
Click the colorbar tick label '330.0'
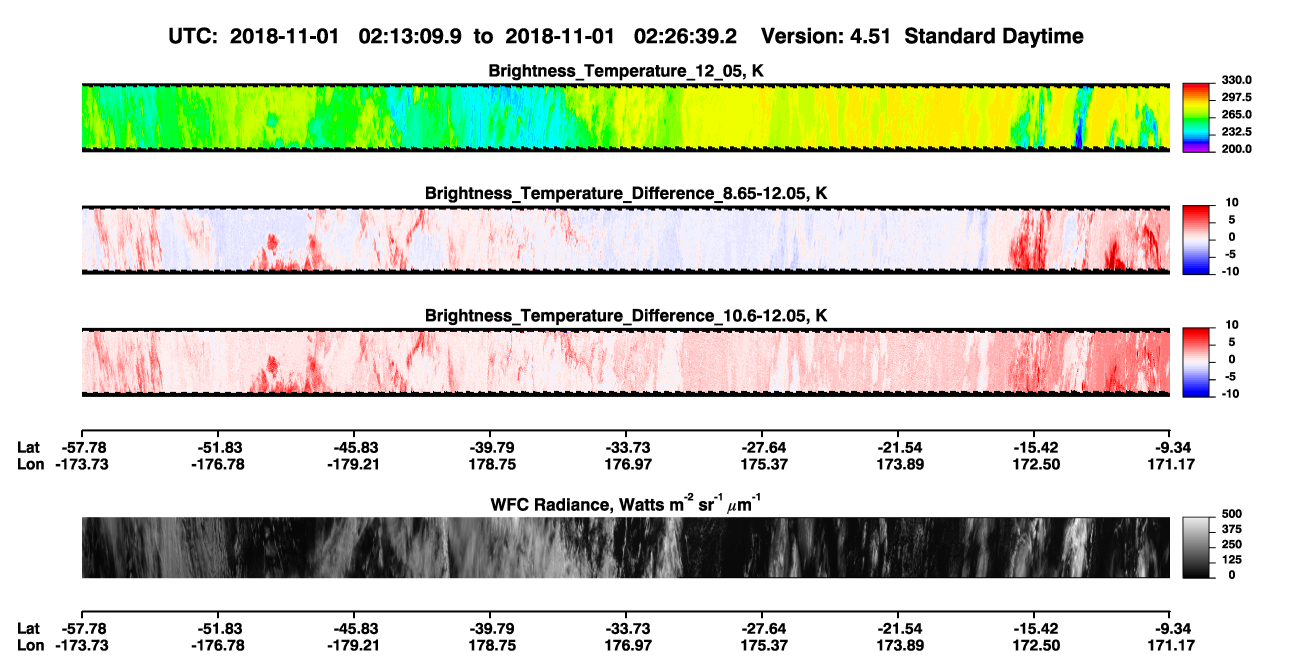point(1236,80)
